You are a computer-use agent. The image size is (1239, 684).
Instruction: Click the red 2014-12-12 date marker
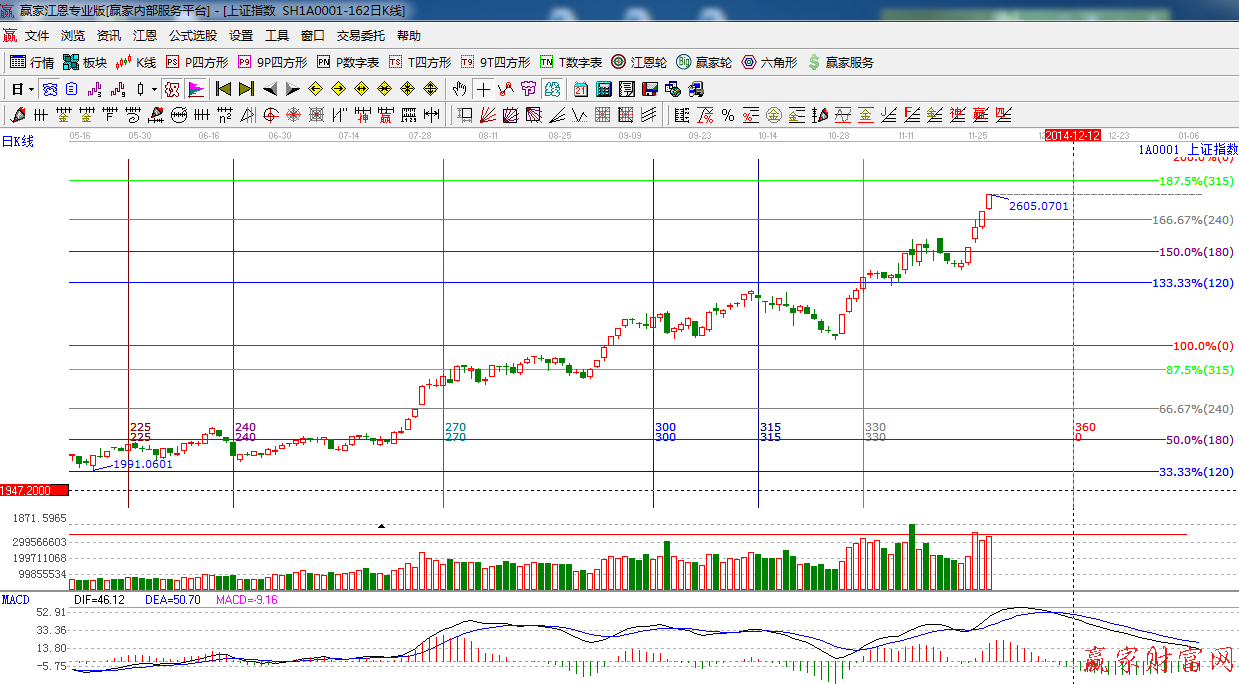(1072, 135)
